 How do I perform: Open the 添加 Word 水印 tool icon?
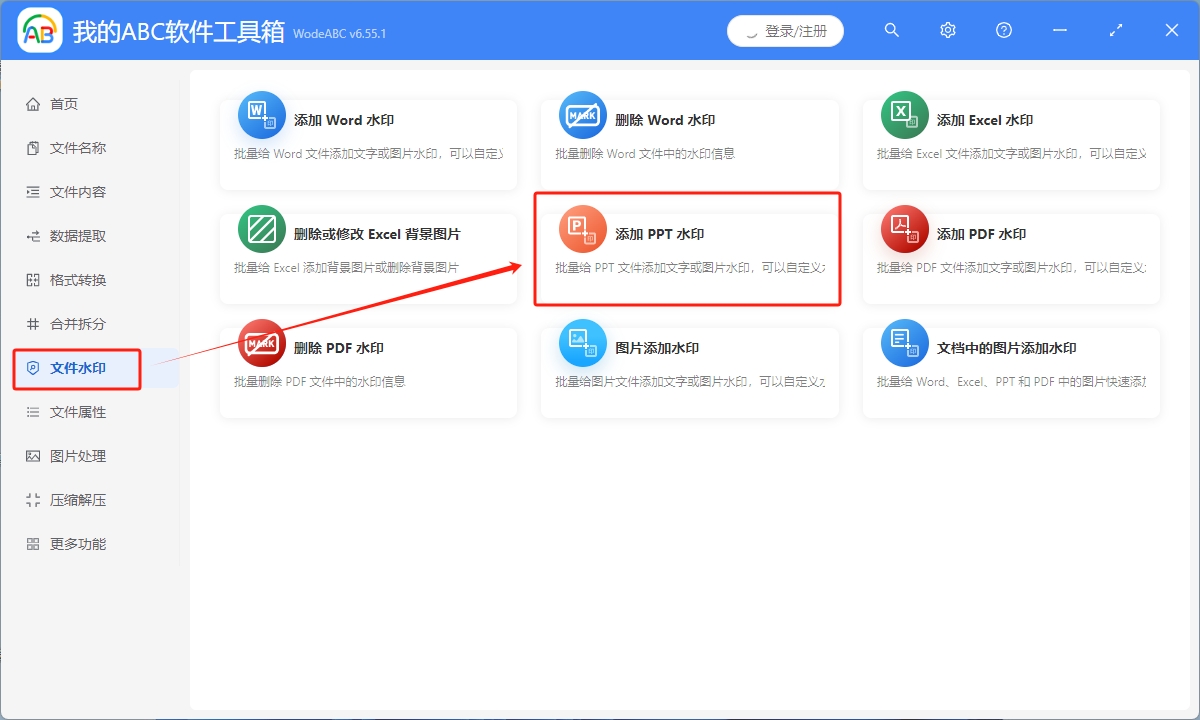coord(260,114)
